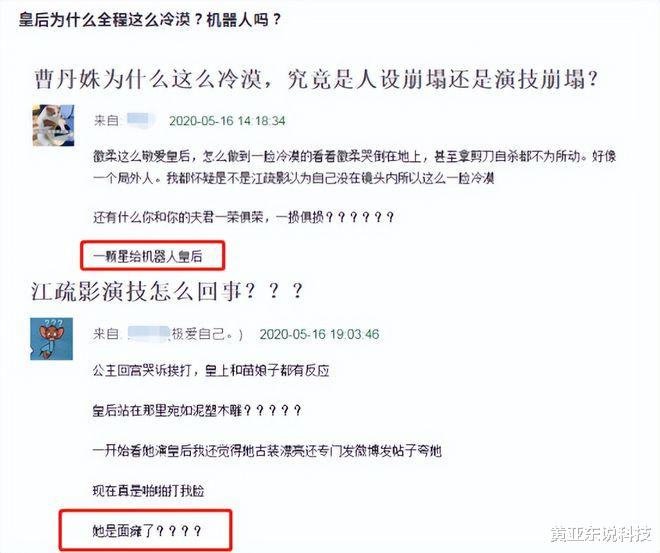
Task: Click the puppy avatar of the first poster
Action: [x=53, y=125]
